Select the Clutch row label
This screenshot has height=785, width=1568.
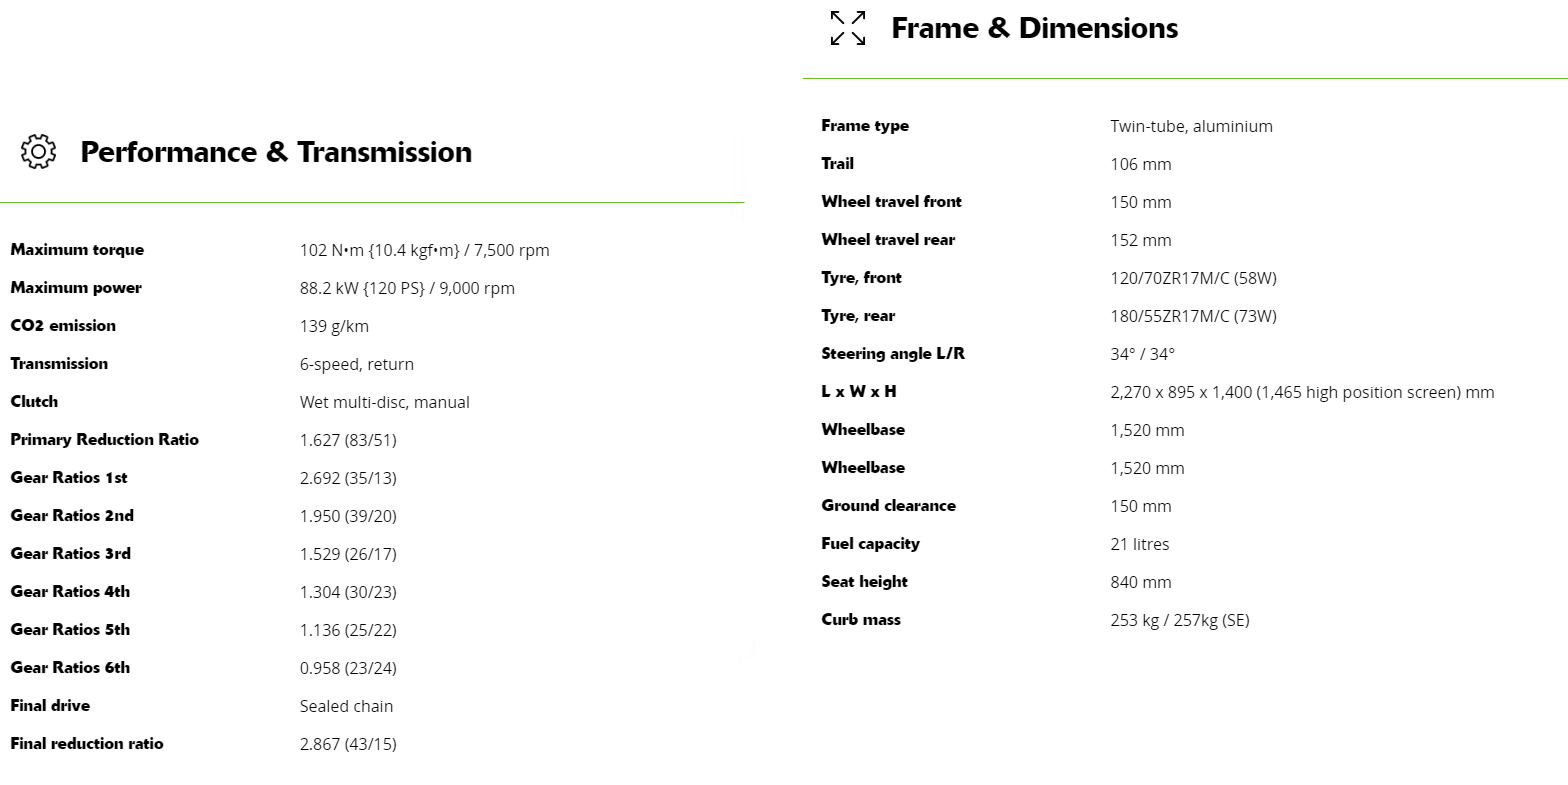[34, 402]
